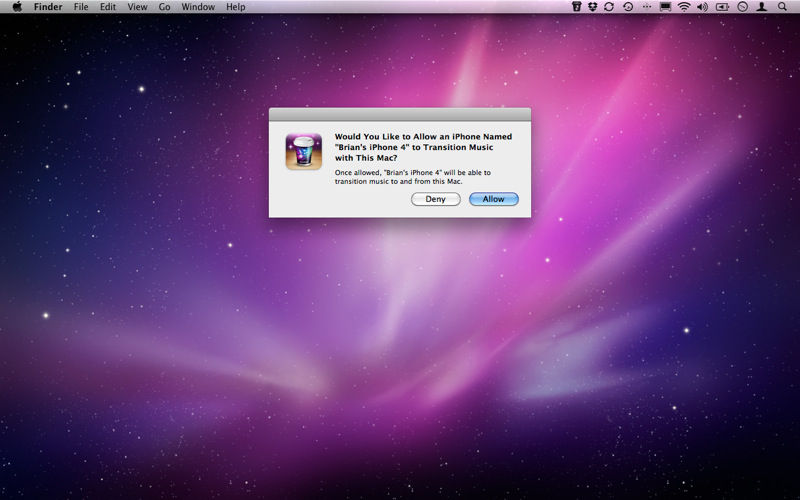This screenshot has height=500, width=800.
Task: Click the Allow button in the dialog
Action: [493, 199]
